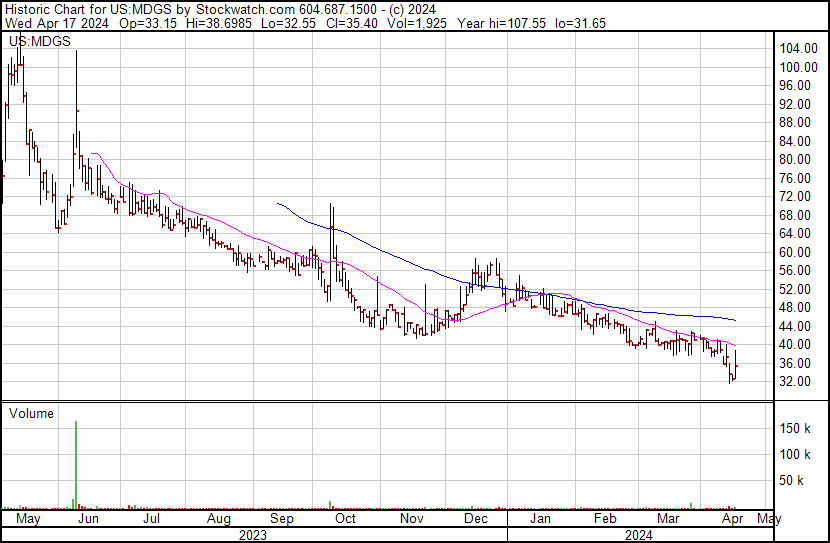Click the 50 k volume axis label
830x543 pixels.
pos(797,481)
